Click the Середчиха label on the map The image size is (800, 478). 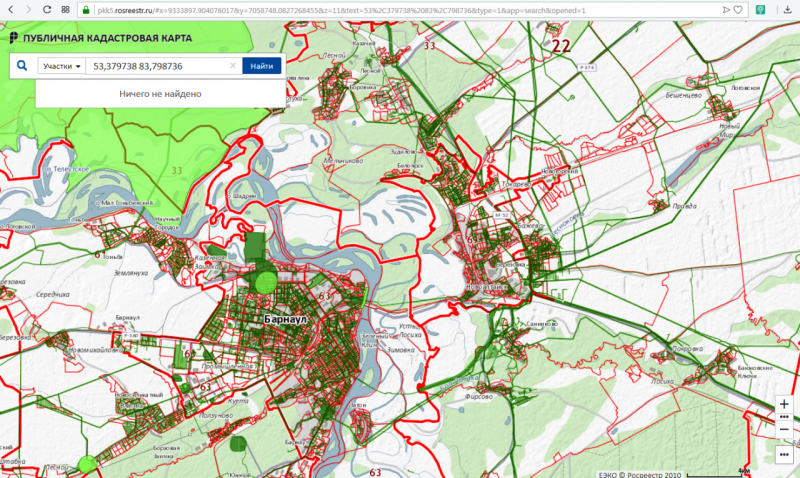click(53, 294)
